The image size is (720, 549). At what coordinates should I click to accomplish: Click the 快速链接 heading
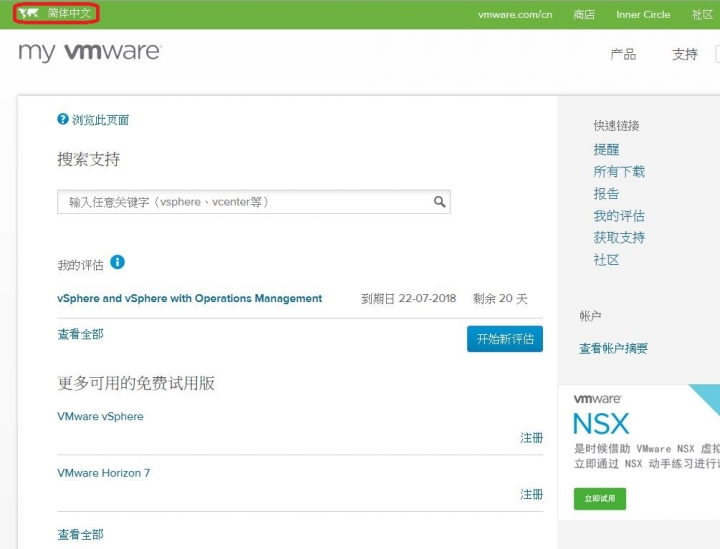tap(616, 125)
